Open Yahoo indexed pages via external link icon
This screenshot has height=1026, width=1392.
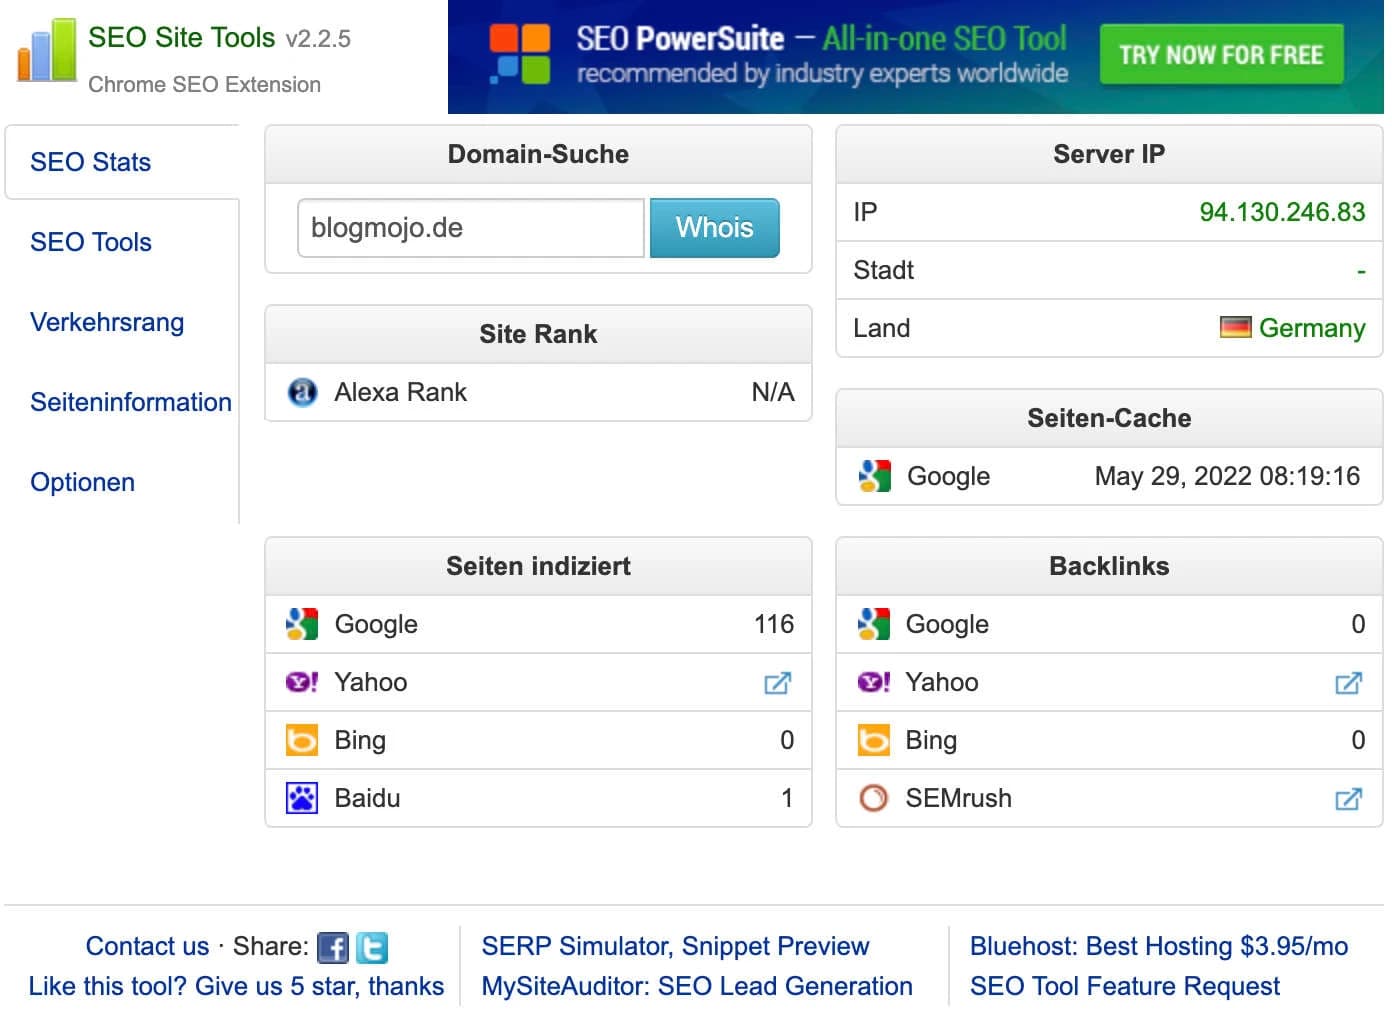pos(778,683)
